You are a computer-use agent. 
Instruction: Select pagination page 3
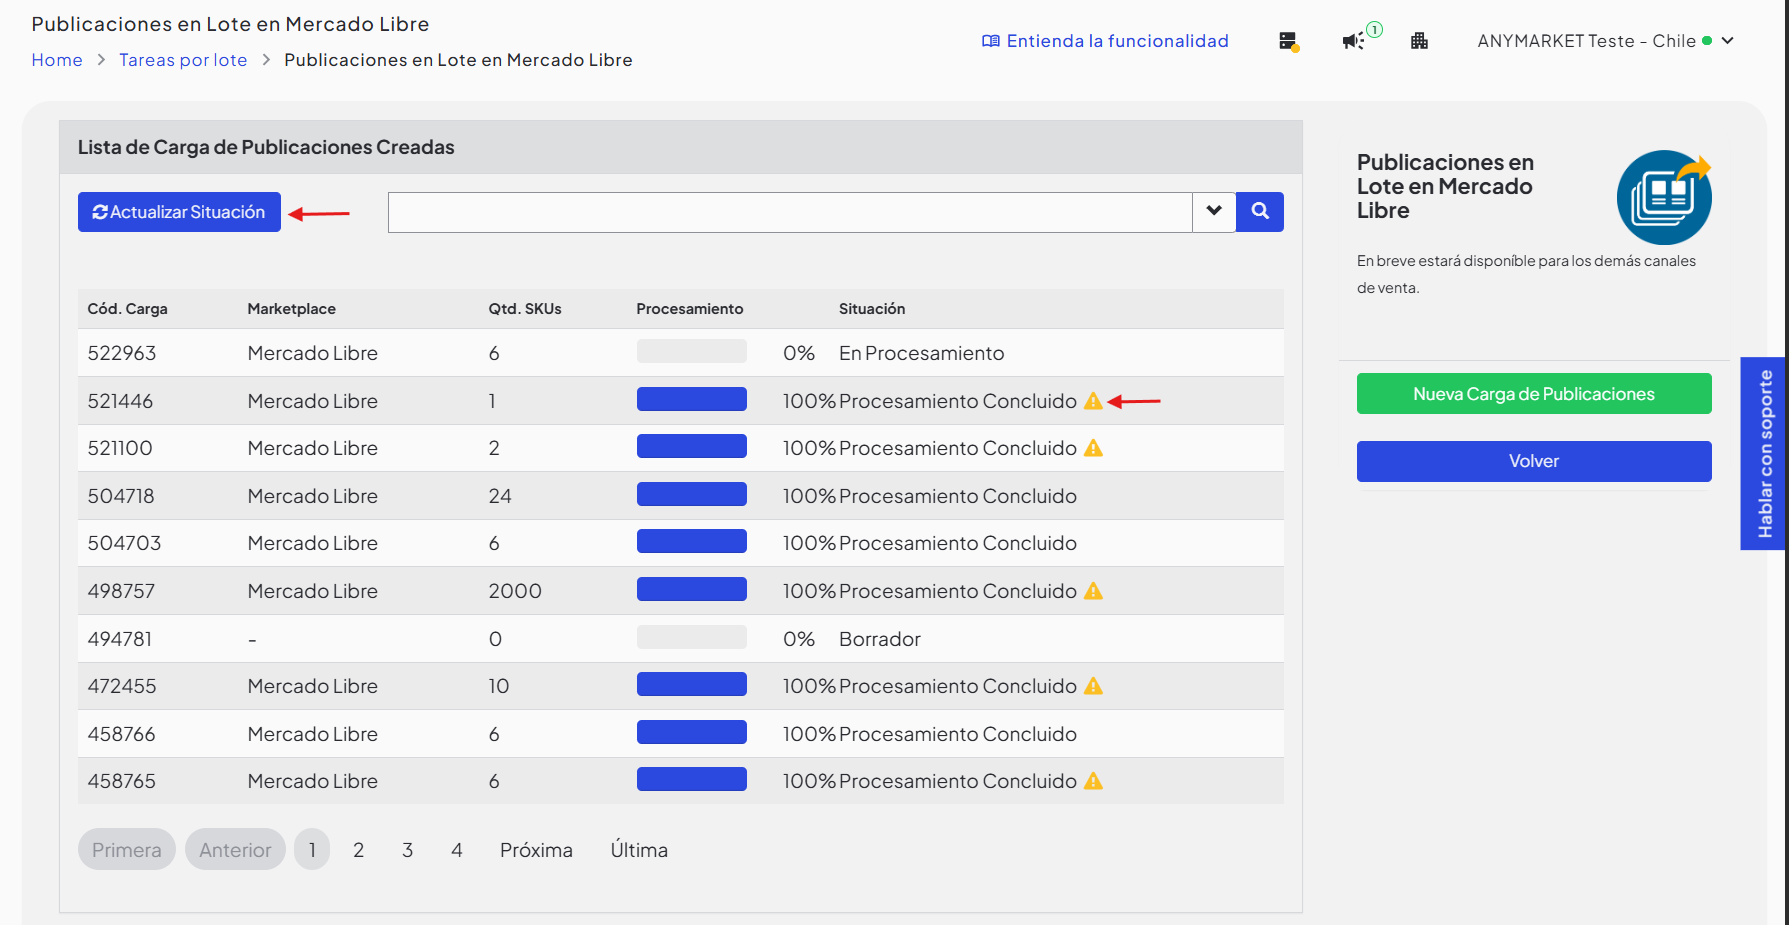[408, 850]
